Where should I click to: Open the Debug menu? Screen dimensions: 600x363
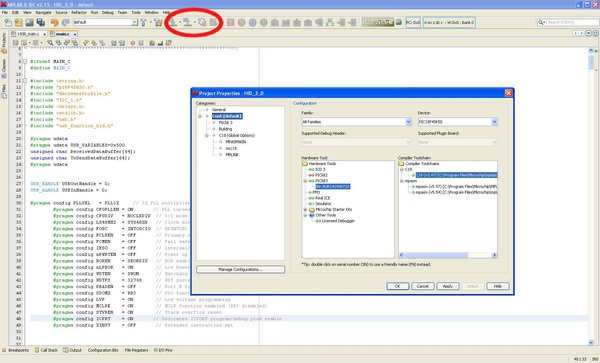coord(108,13)
